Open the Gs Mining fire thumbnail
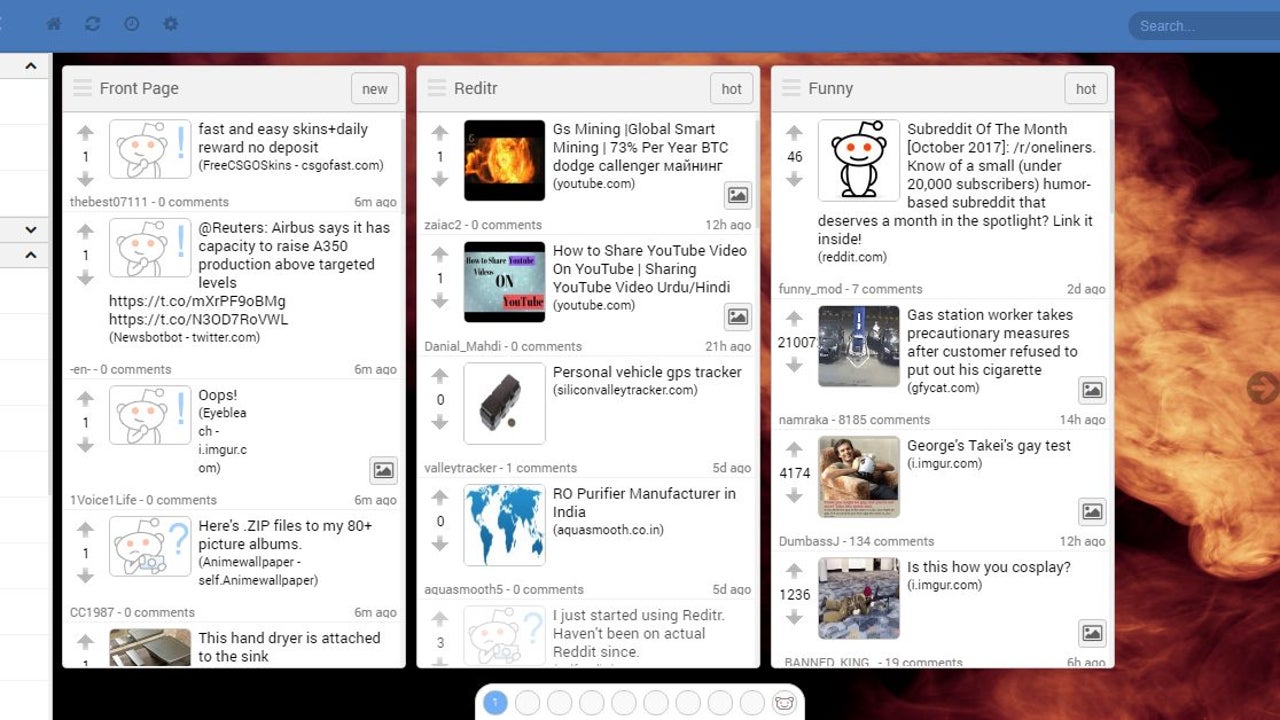The height and width of the screenshot is (720, 1280). click(x=504, y=160)
